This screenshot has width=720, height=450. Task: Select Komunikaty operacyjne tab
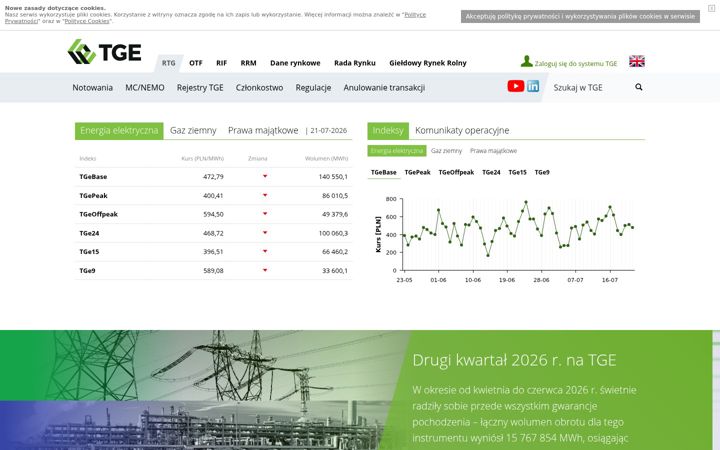462,130
